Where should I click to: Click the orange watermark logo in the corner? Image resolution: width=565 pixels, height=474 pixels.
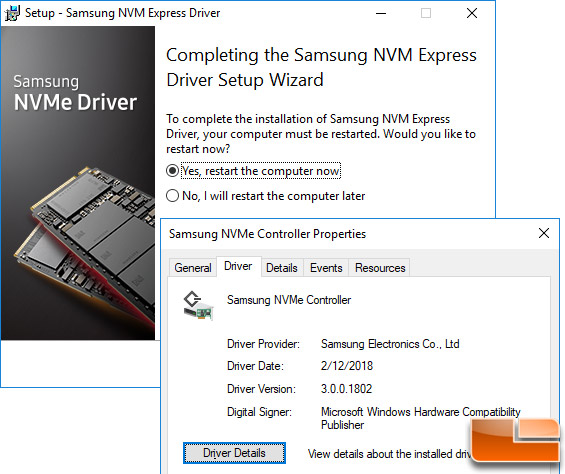coord(515,440)
